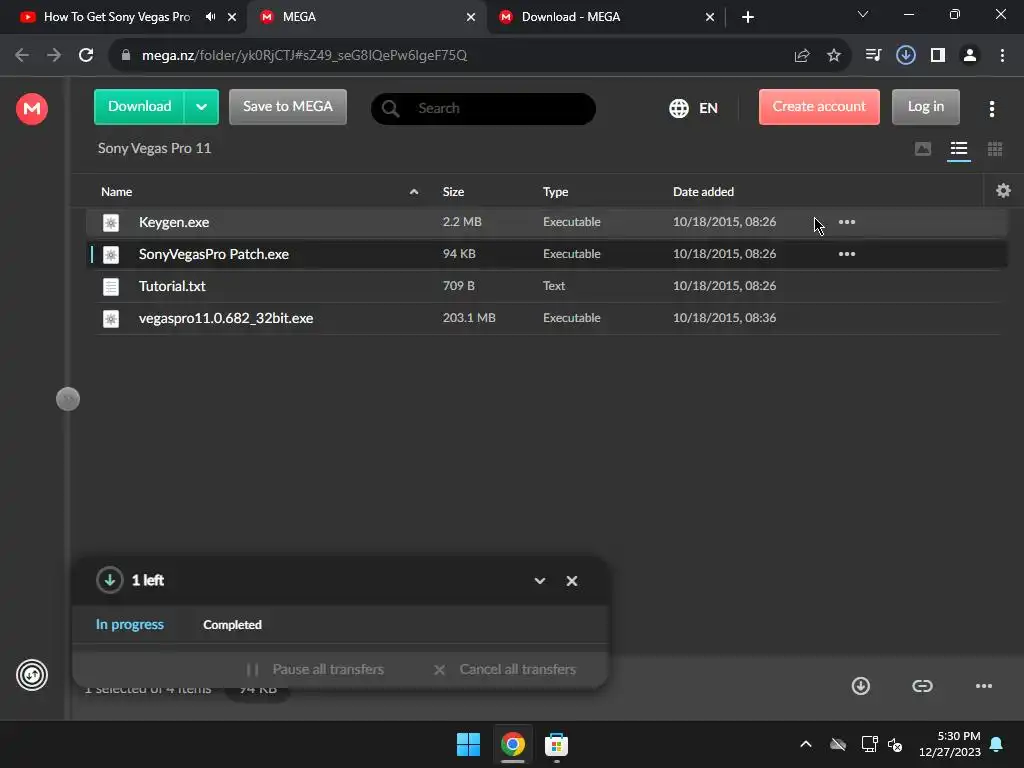
Task: Click Keygen.exe executable file icon
Action: 111,223
